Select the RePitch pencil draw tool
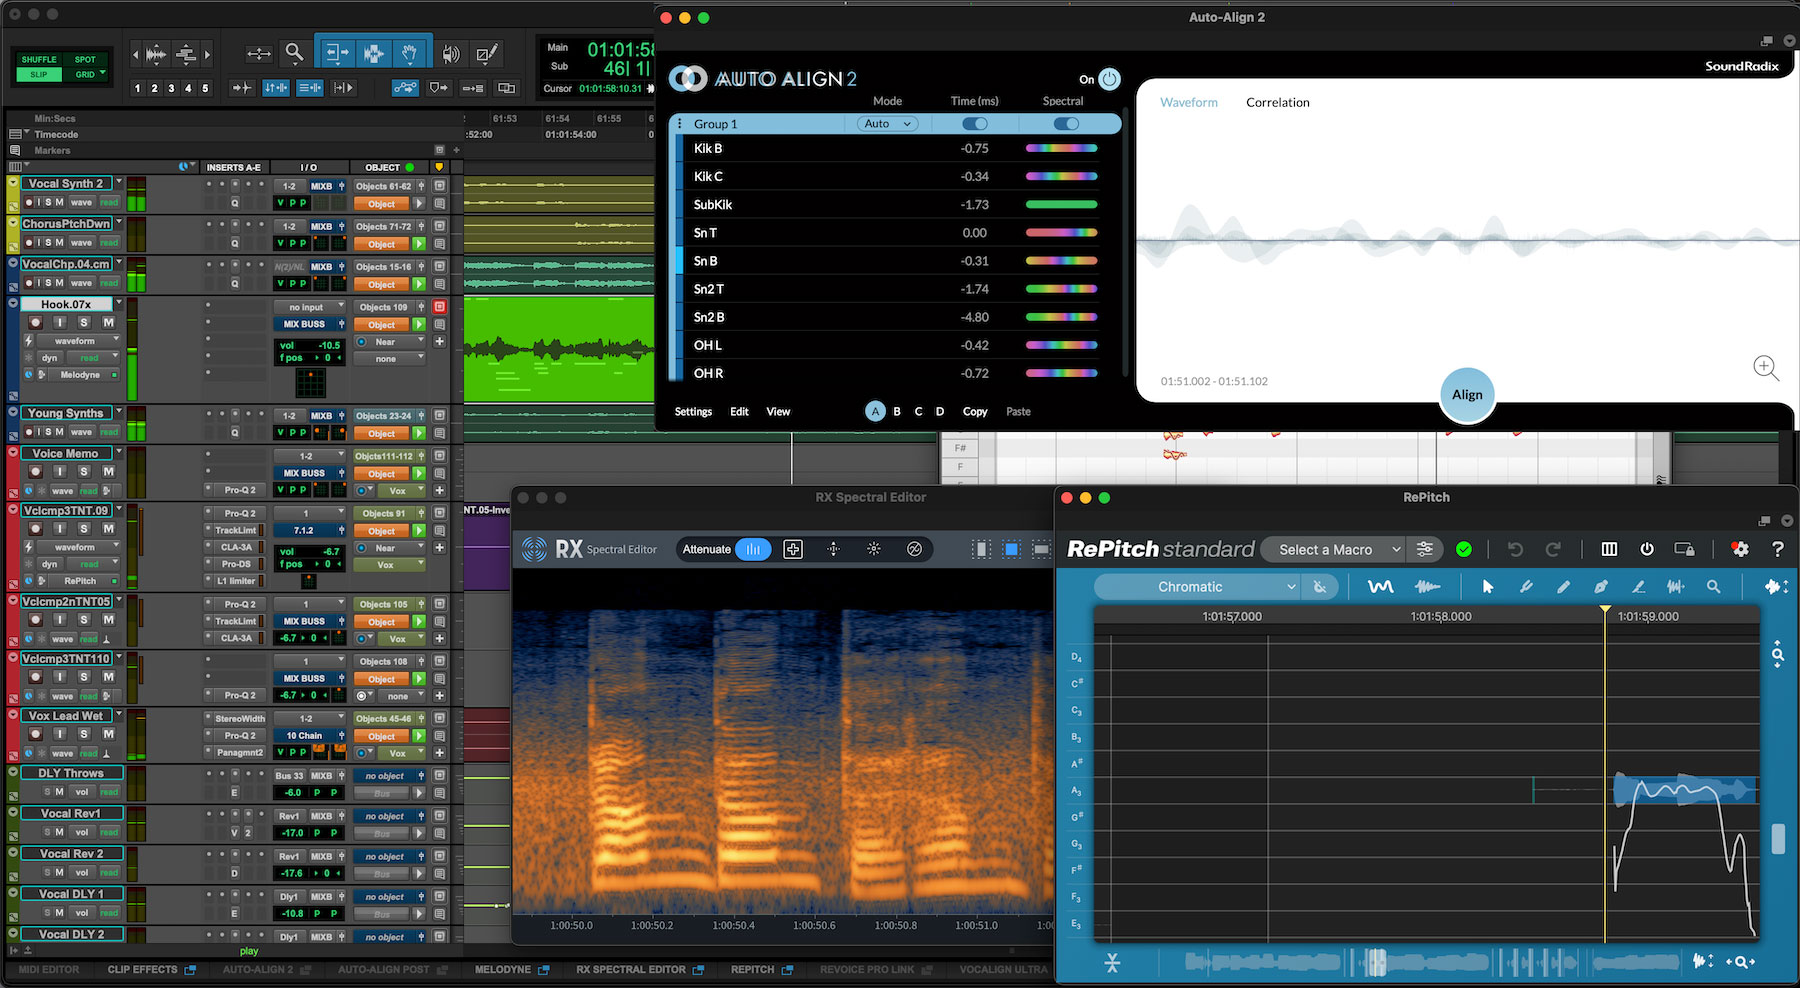 1563,587
